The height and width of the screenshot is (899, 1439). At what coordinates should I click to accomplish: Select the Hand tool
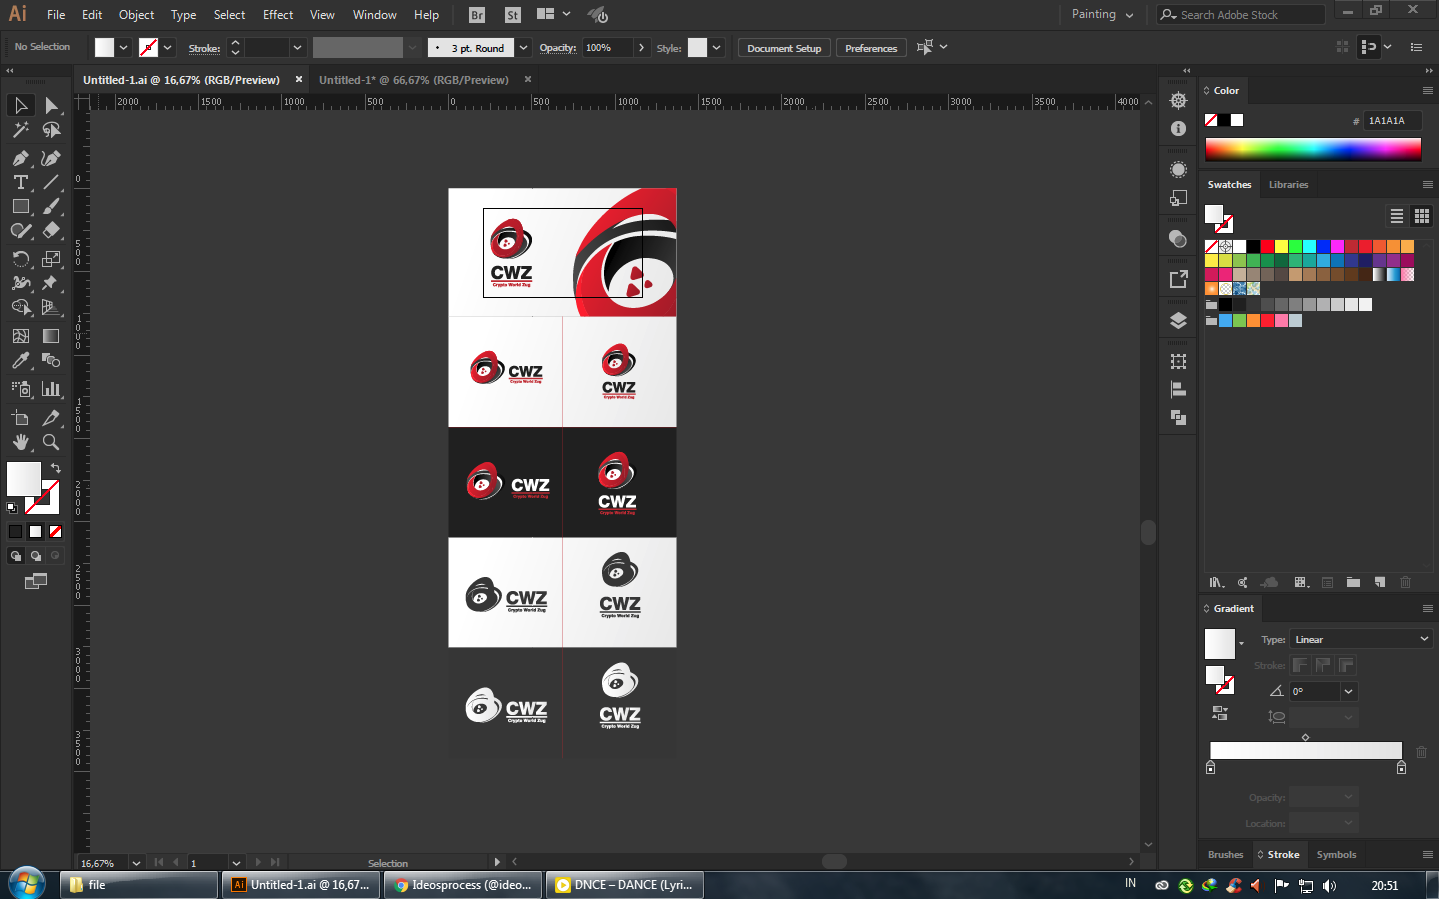click(x=20, y=442)
